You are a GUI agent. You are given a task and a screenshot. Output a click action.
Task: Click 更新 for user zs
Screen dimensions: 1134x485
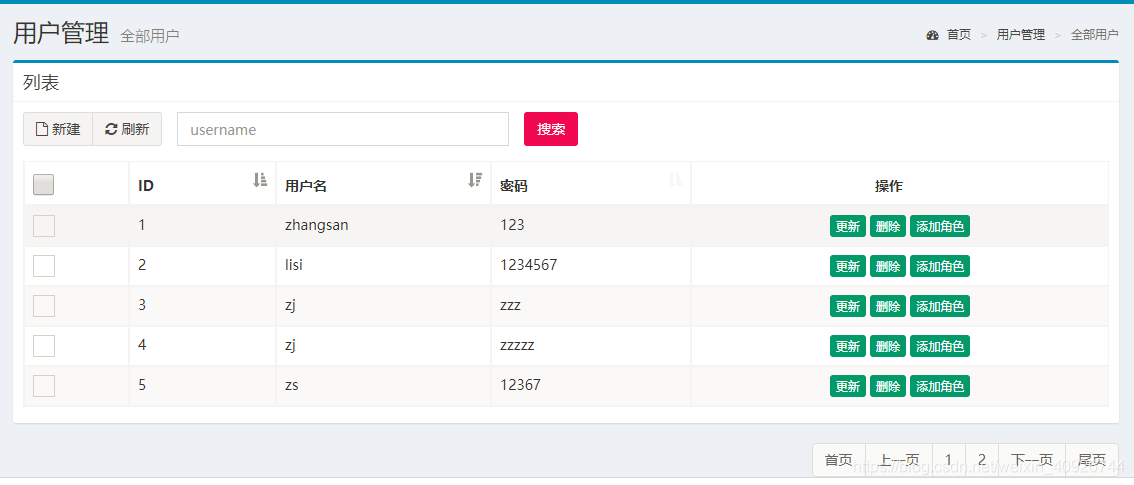click(x=848, y=386)
